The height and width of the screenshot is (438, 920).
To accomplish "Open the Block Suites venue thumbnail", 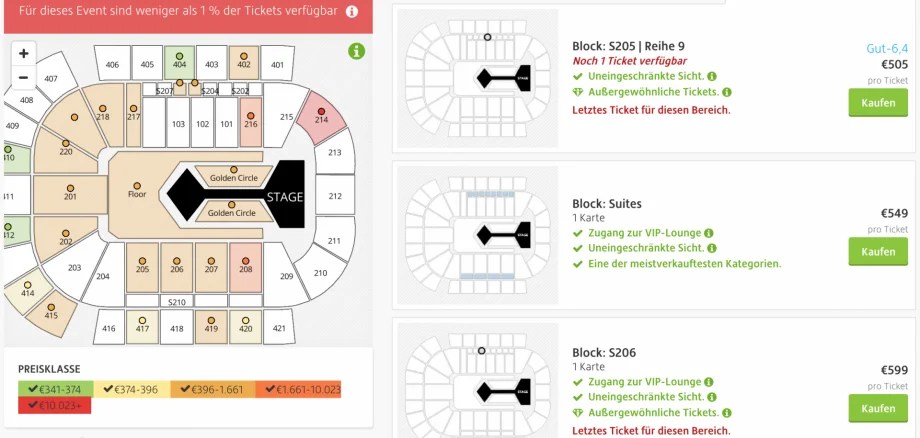I will pyautogui.click(x=478, y=235).
